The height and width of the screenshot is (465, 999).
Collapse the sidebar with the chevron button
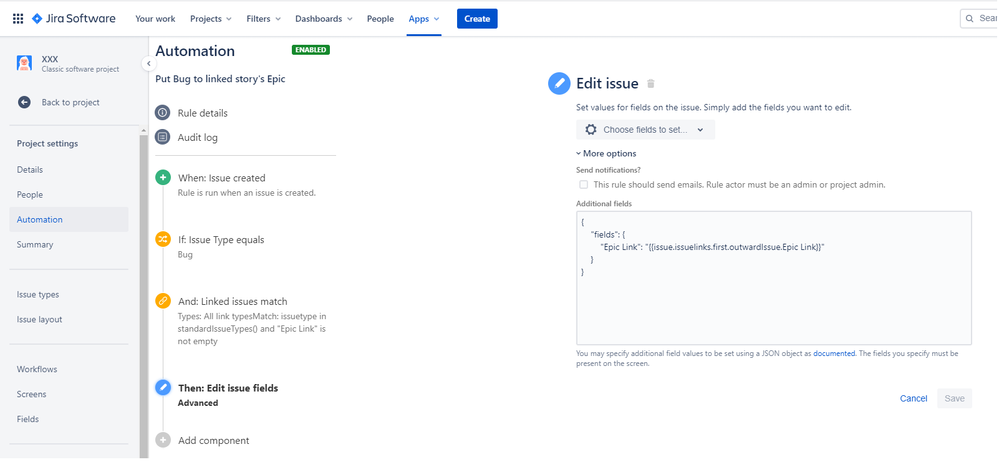[x=148, y=64]
